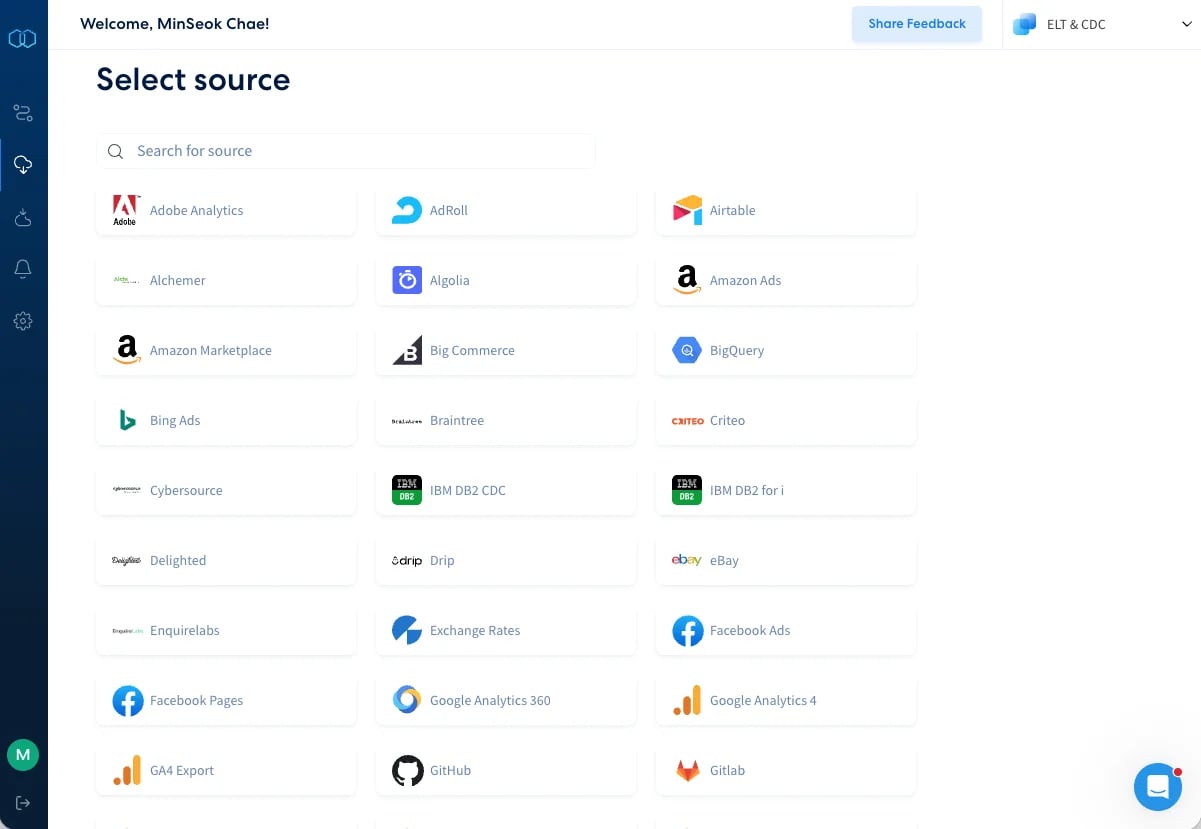Click the Google Analytics 4 logo
This screenshot has width=1201, height=829.
[687, 700]
